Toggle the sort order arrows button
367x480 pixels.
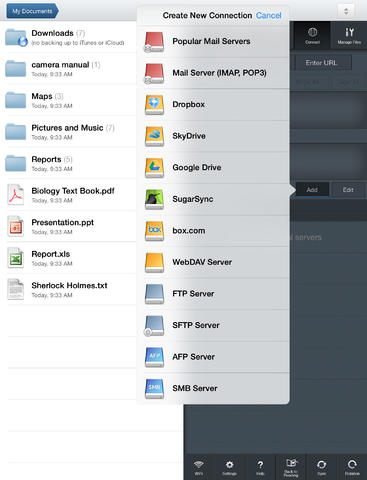tap(346, 11)
